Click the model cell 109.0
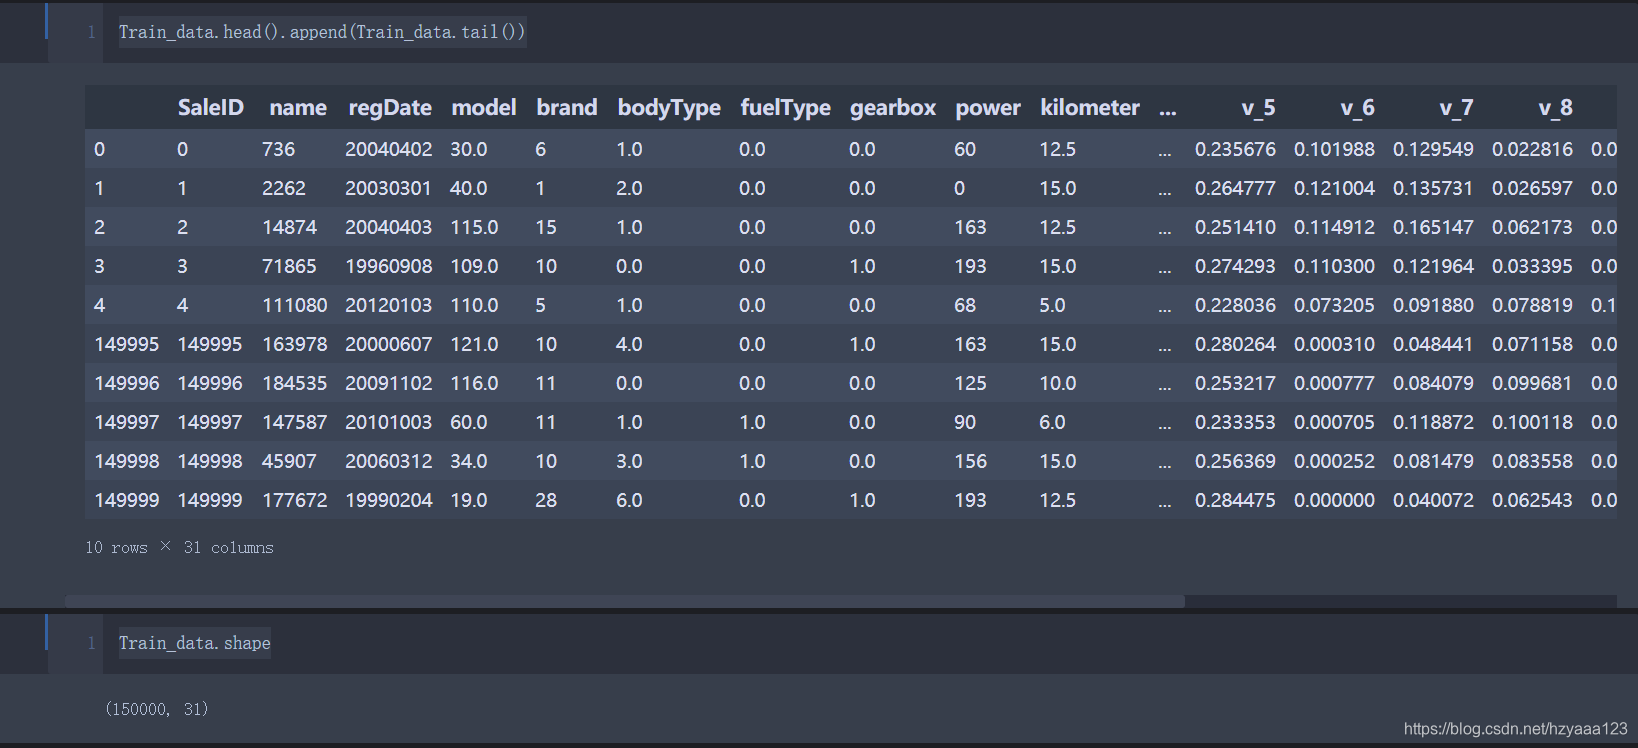This screenshot has height=748, width=1638. point(474,266)
